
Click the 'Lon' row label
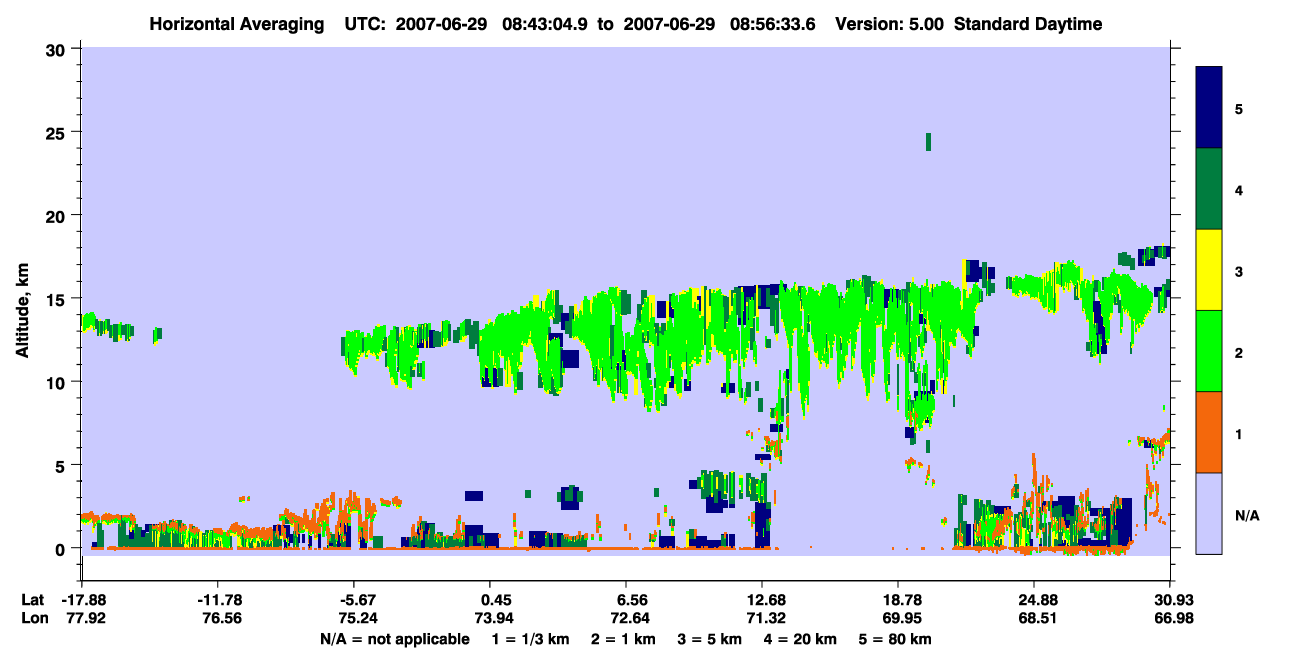pos(33,618)
